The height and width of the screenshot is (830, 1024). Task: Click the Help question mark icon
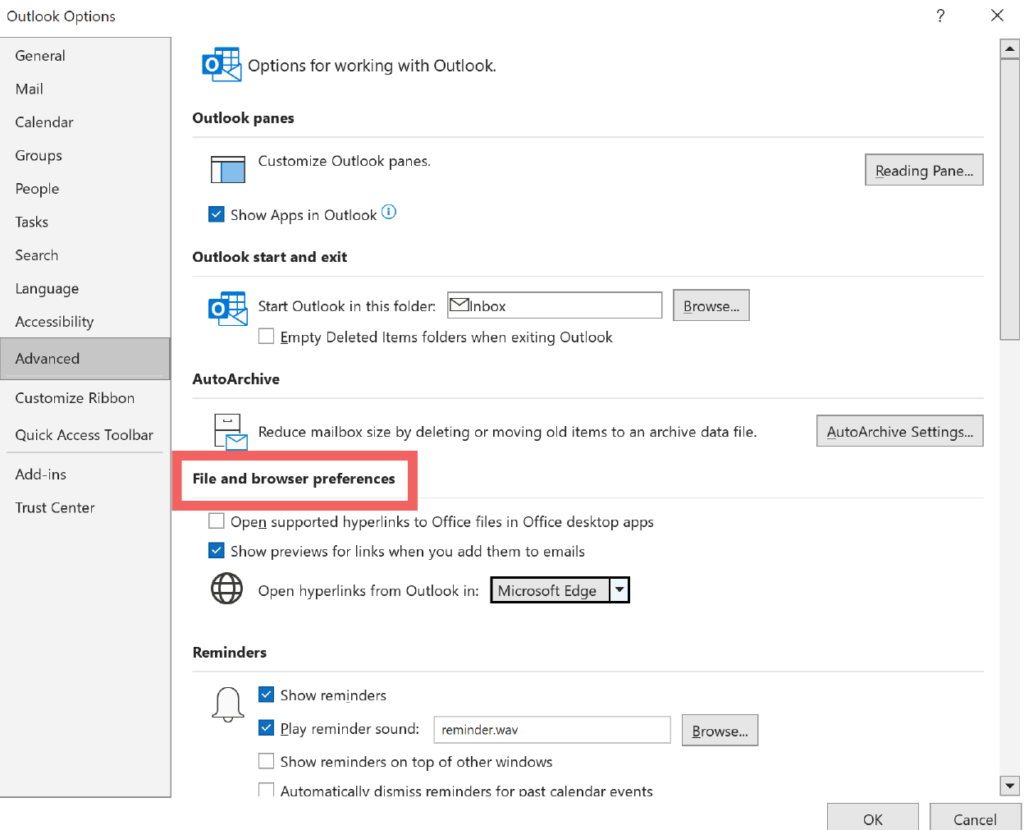coord(940,16)
